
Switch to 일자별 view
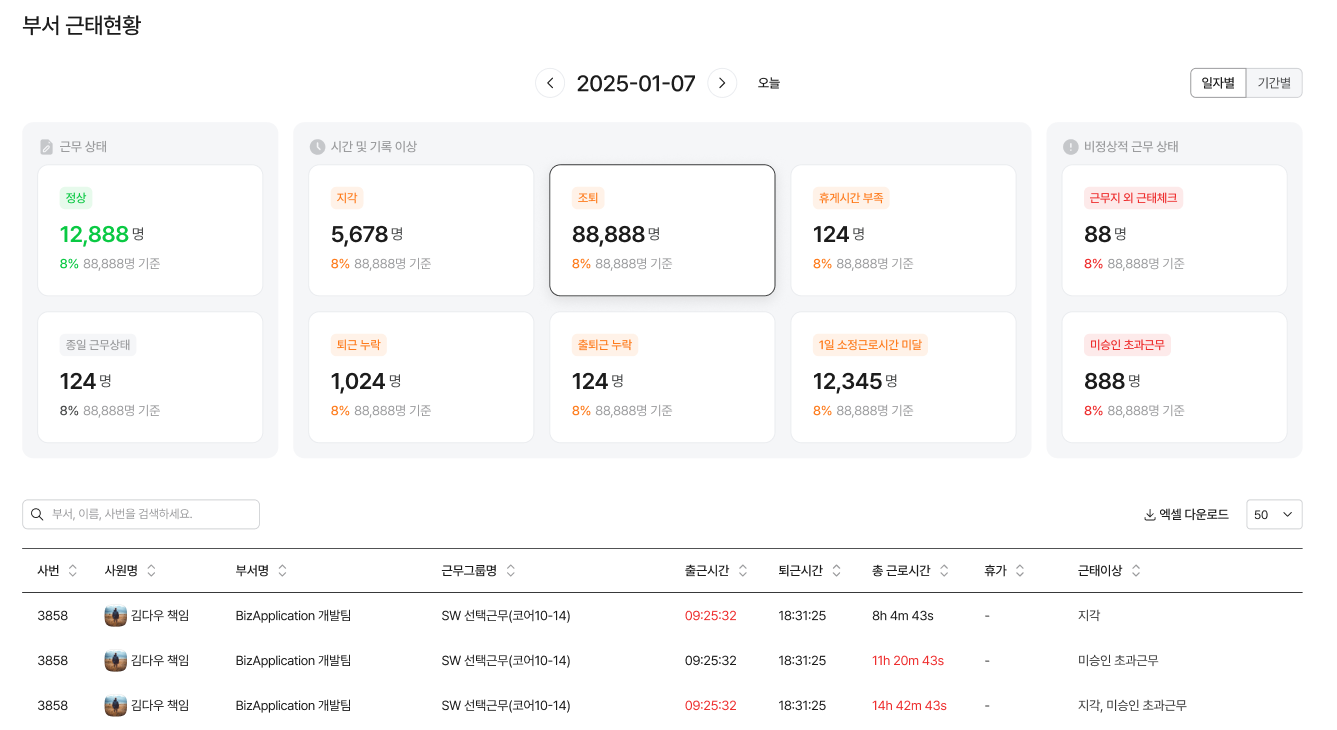[x=1217, y=83]
